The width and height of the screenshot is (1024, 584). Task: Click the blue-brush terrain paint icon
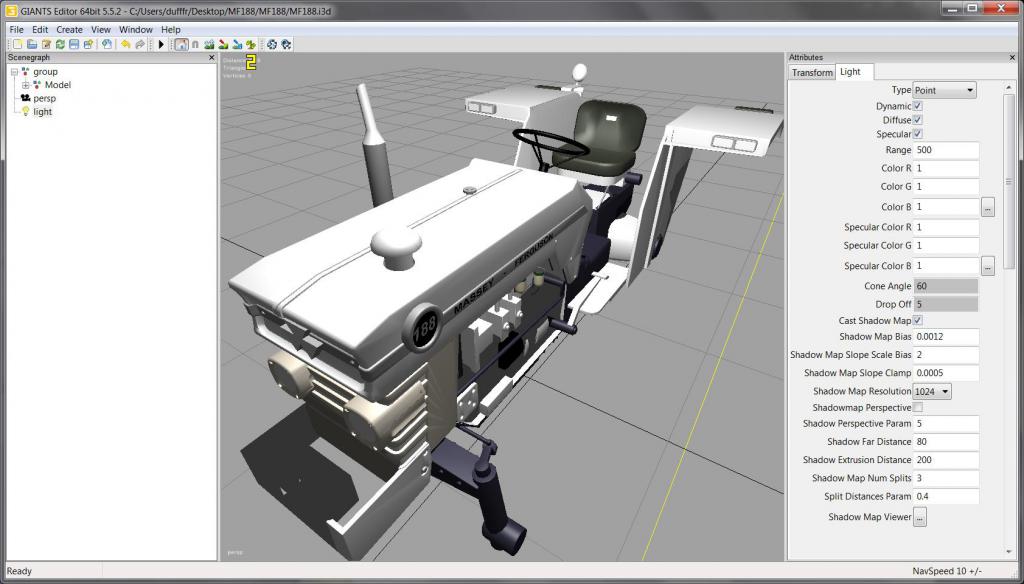[237, 44]
